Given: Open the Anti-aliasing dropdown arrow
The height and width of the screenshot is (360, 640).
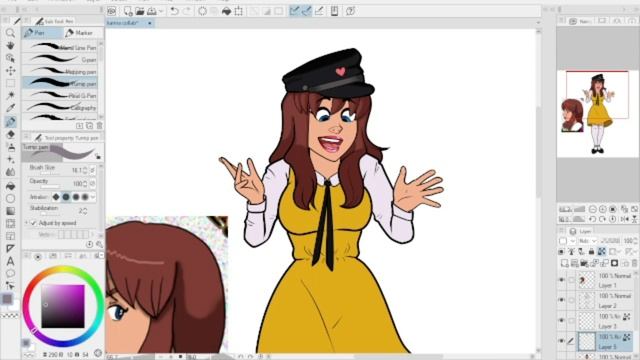Looking at the screenshot, I should tap(93, 197).
